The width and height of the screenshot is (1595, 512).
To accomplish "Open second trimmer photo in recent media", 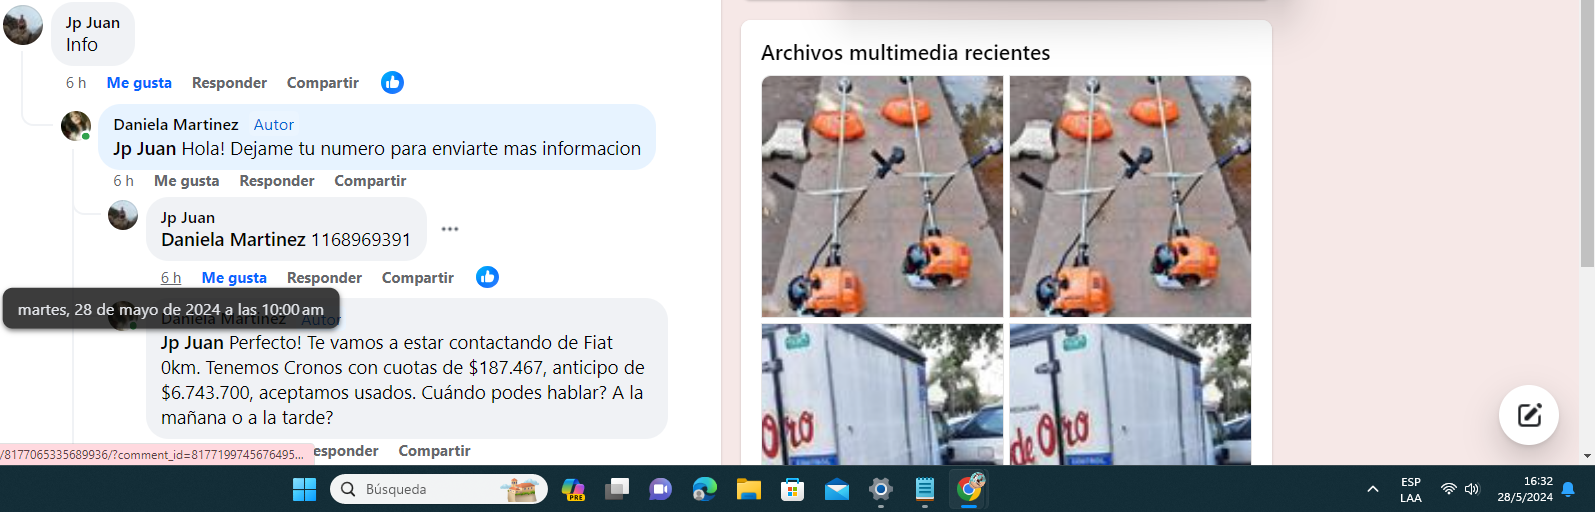I will (x=1130, y=197).
